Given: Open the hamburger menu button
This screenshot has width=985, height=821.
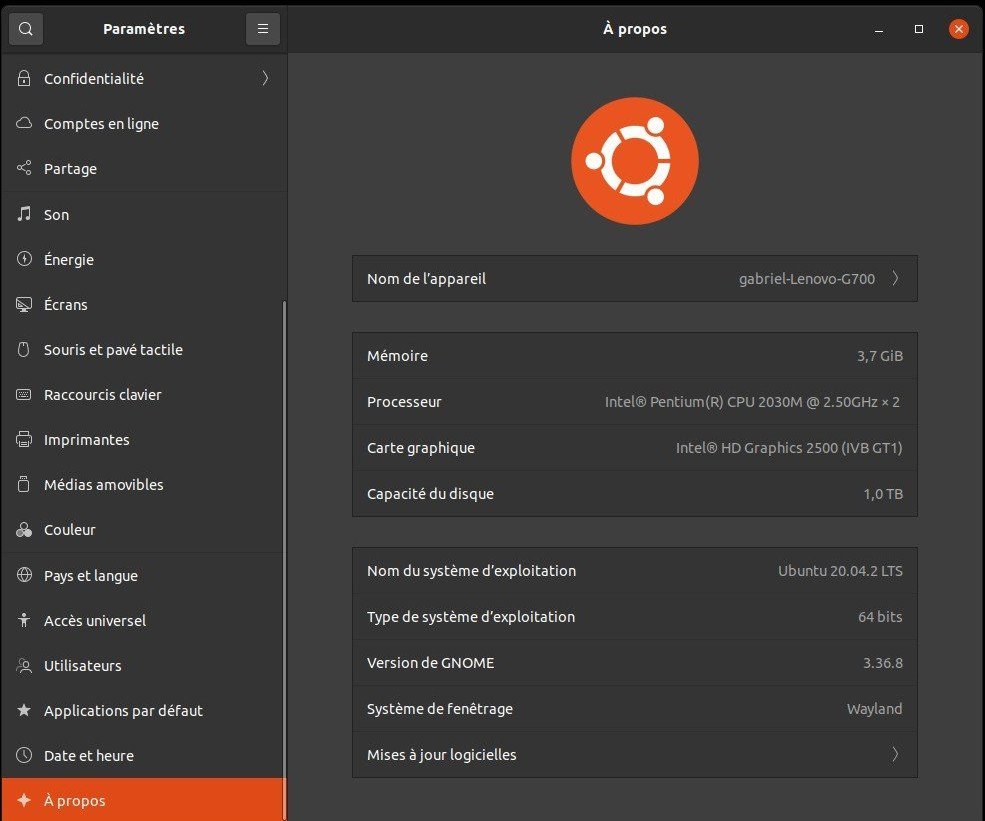Looking at the screenshot, I should point(263,29).
